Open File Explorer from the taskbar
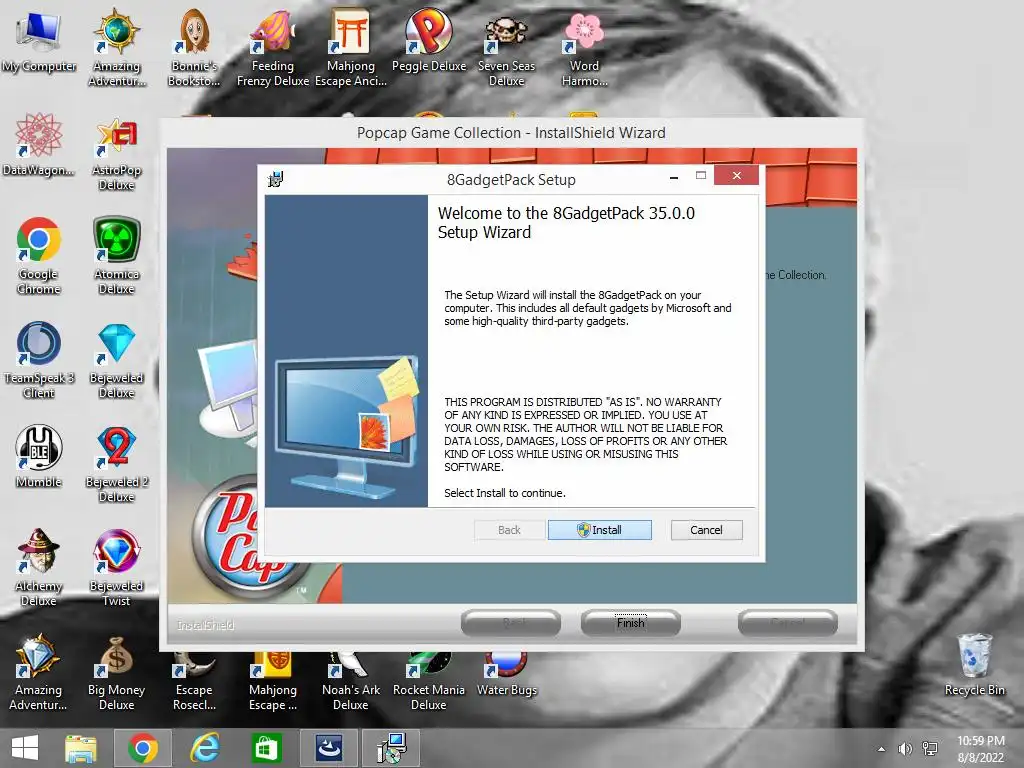Screen dimensions: 1024x768 pyautogui.click(x=81, y=748)
